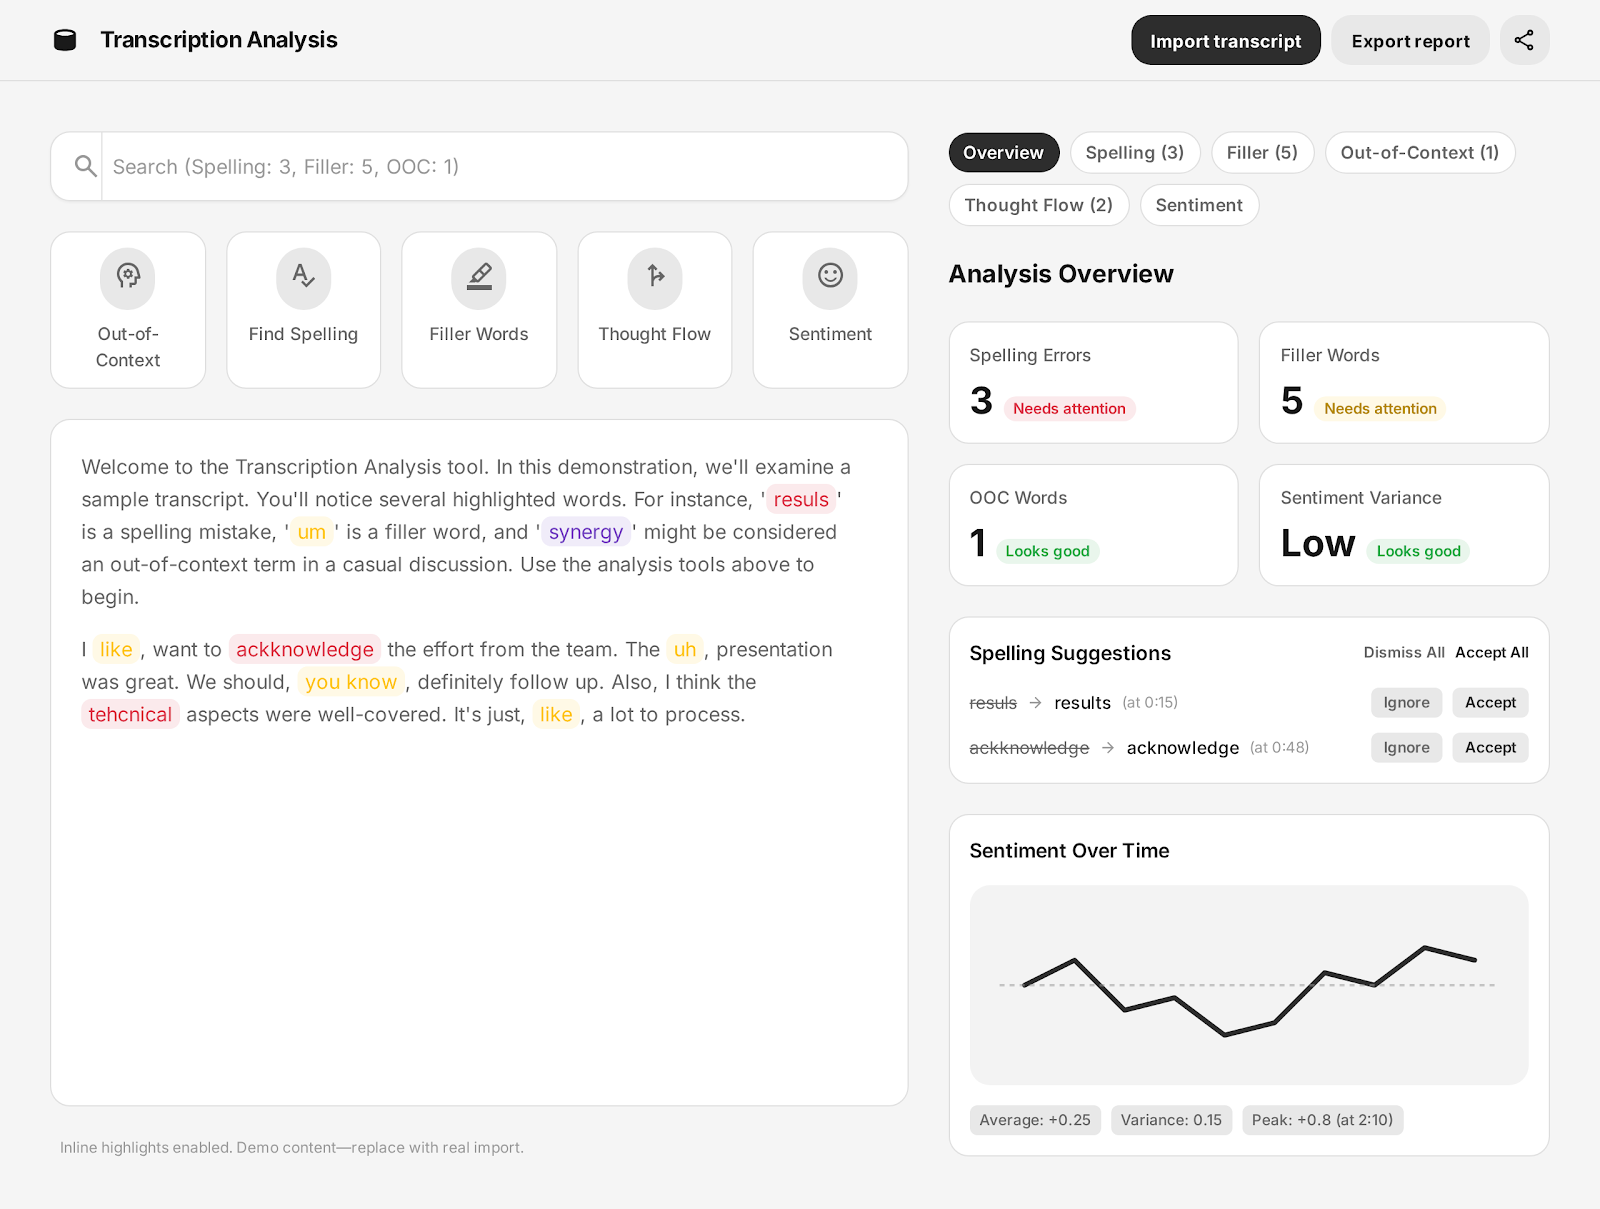Switch to the Spelling (3) tab
Viewport: 1600px width, 1209px height.
coord(1134,152)
